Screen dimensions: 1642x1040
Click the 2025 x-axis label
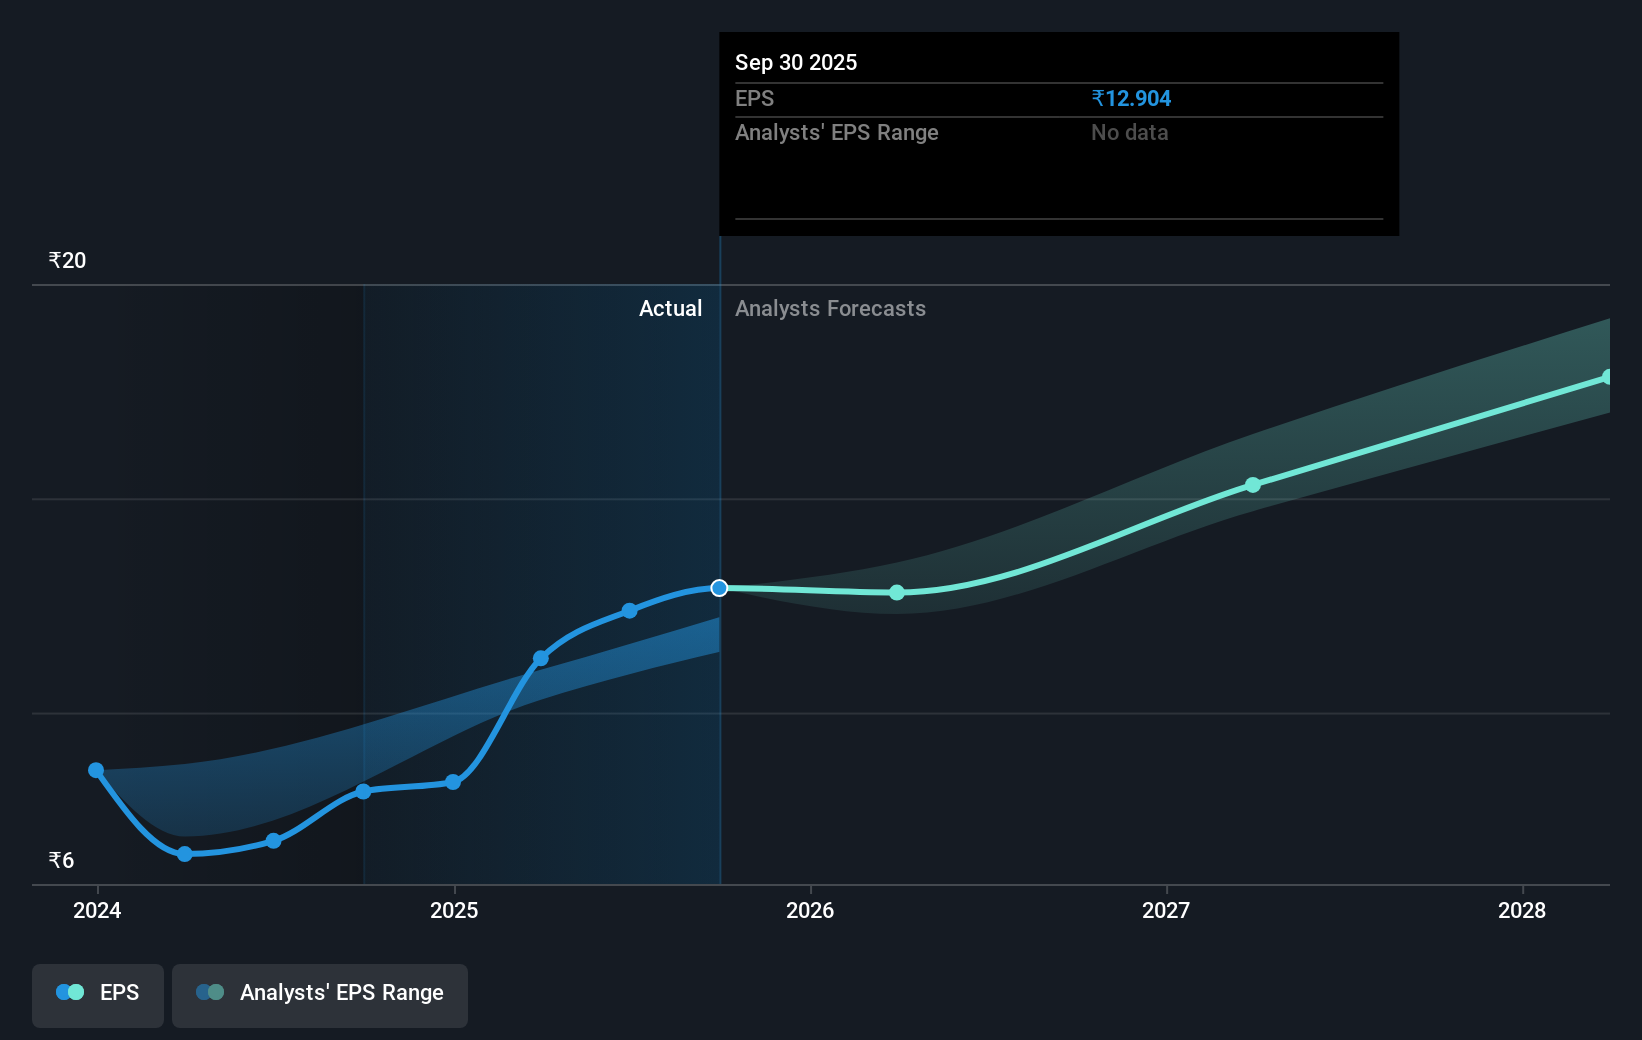[454, 911]
